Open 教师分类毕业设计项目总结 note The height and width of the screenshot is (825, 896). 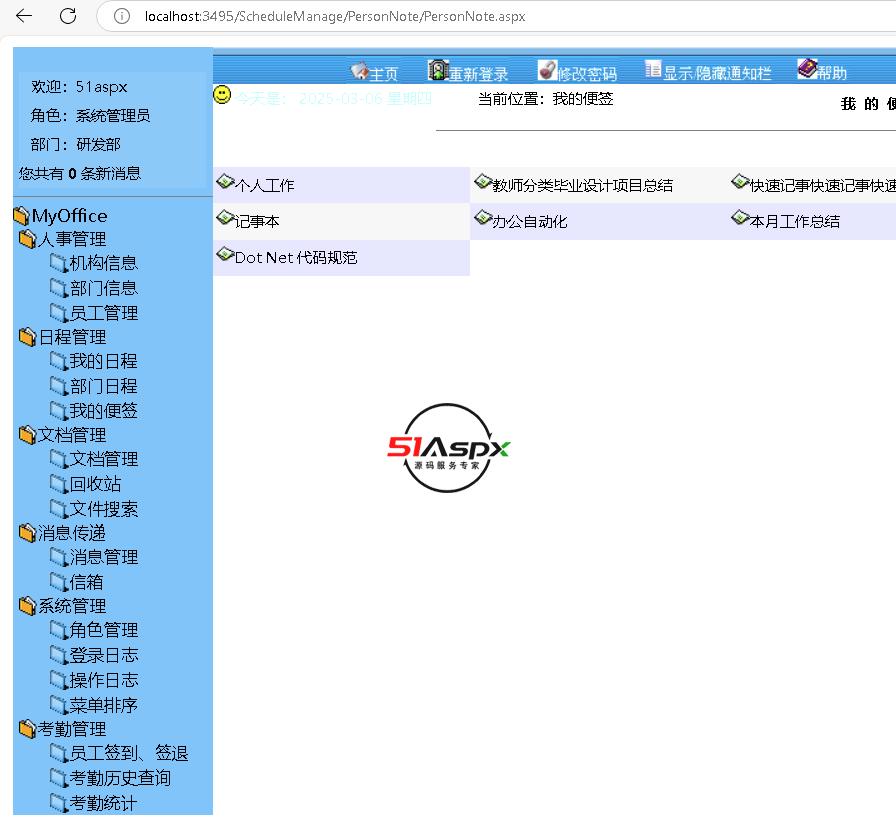coord(582,186)
